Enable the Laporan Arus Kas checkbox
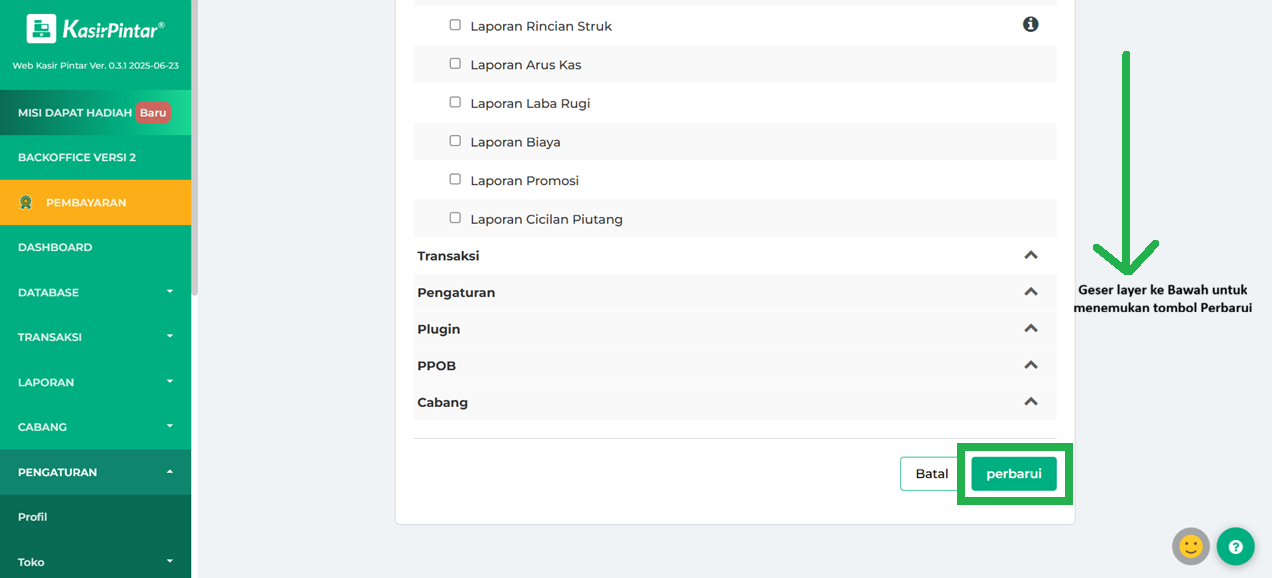Image resolution: width=1272 pixels, height=578 pixels. [455, 63]
